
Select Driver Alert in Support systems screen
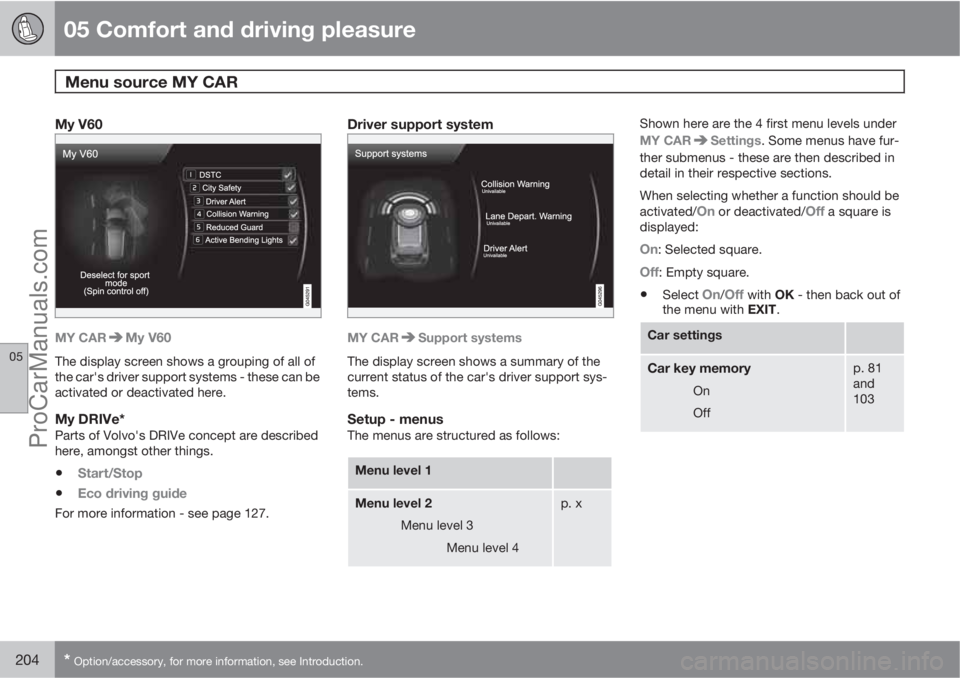coord(505,248)
